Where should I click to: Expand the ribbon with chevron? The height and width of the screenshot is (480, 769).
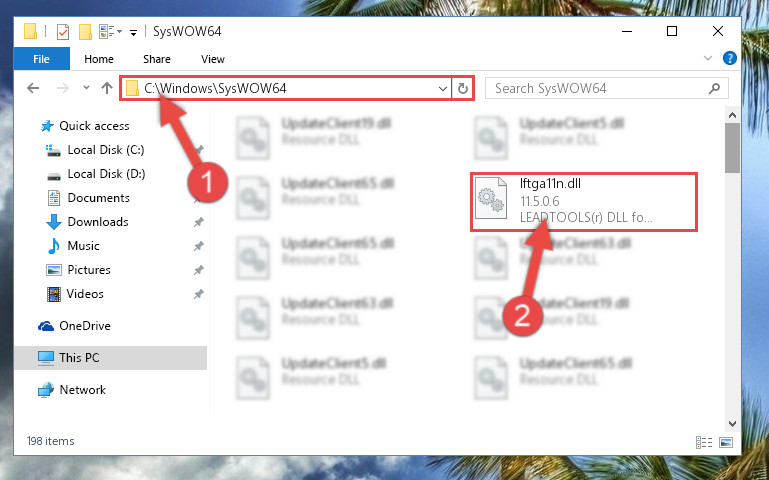tap(708, 58)
